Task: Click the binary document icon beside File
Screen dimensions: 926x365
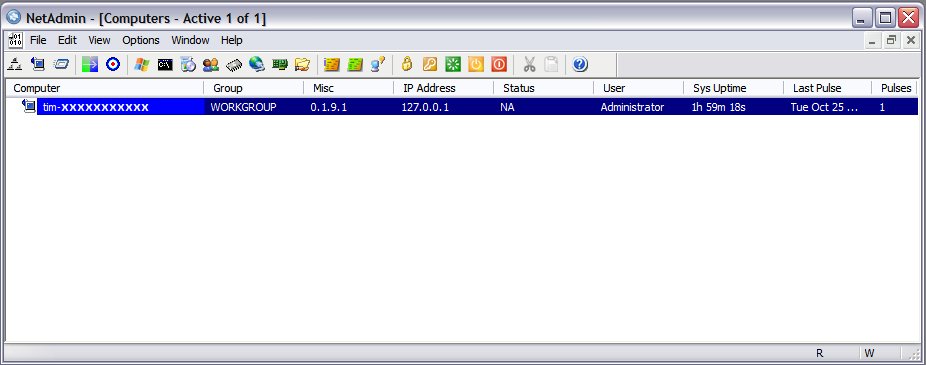Action: click(15, 40)
